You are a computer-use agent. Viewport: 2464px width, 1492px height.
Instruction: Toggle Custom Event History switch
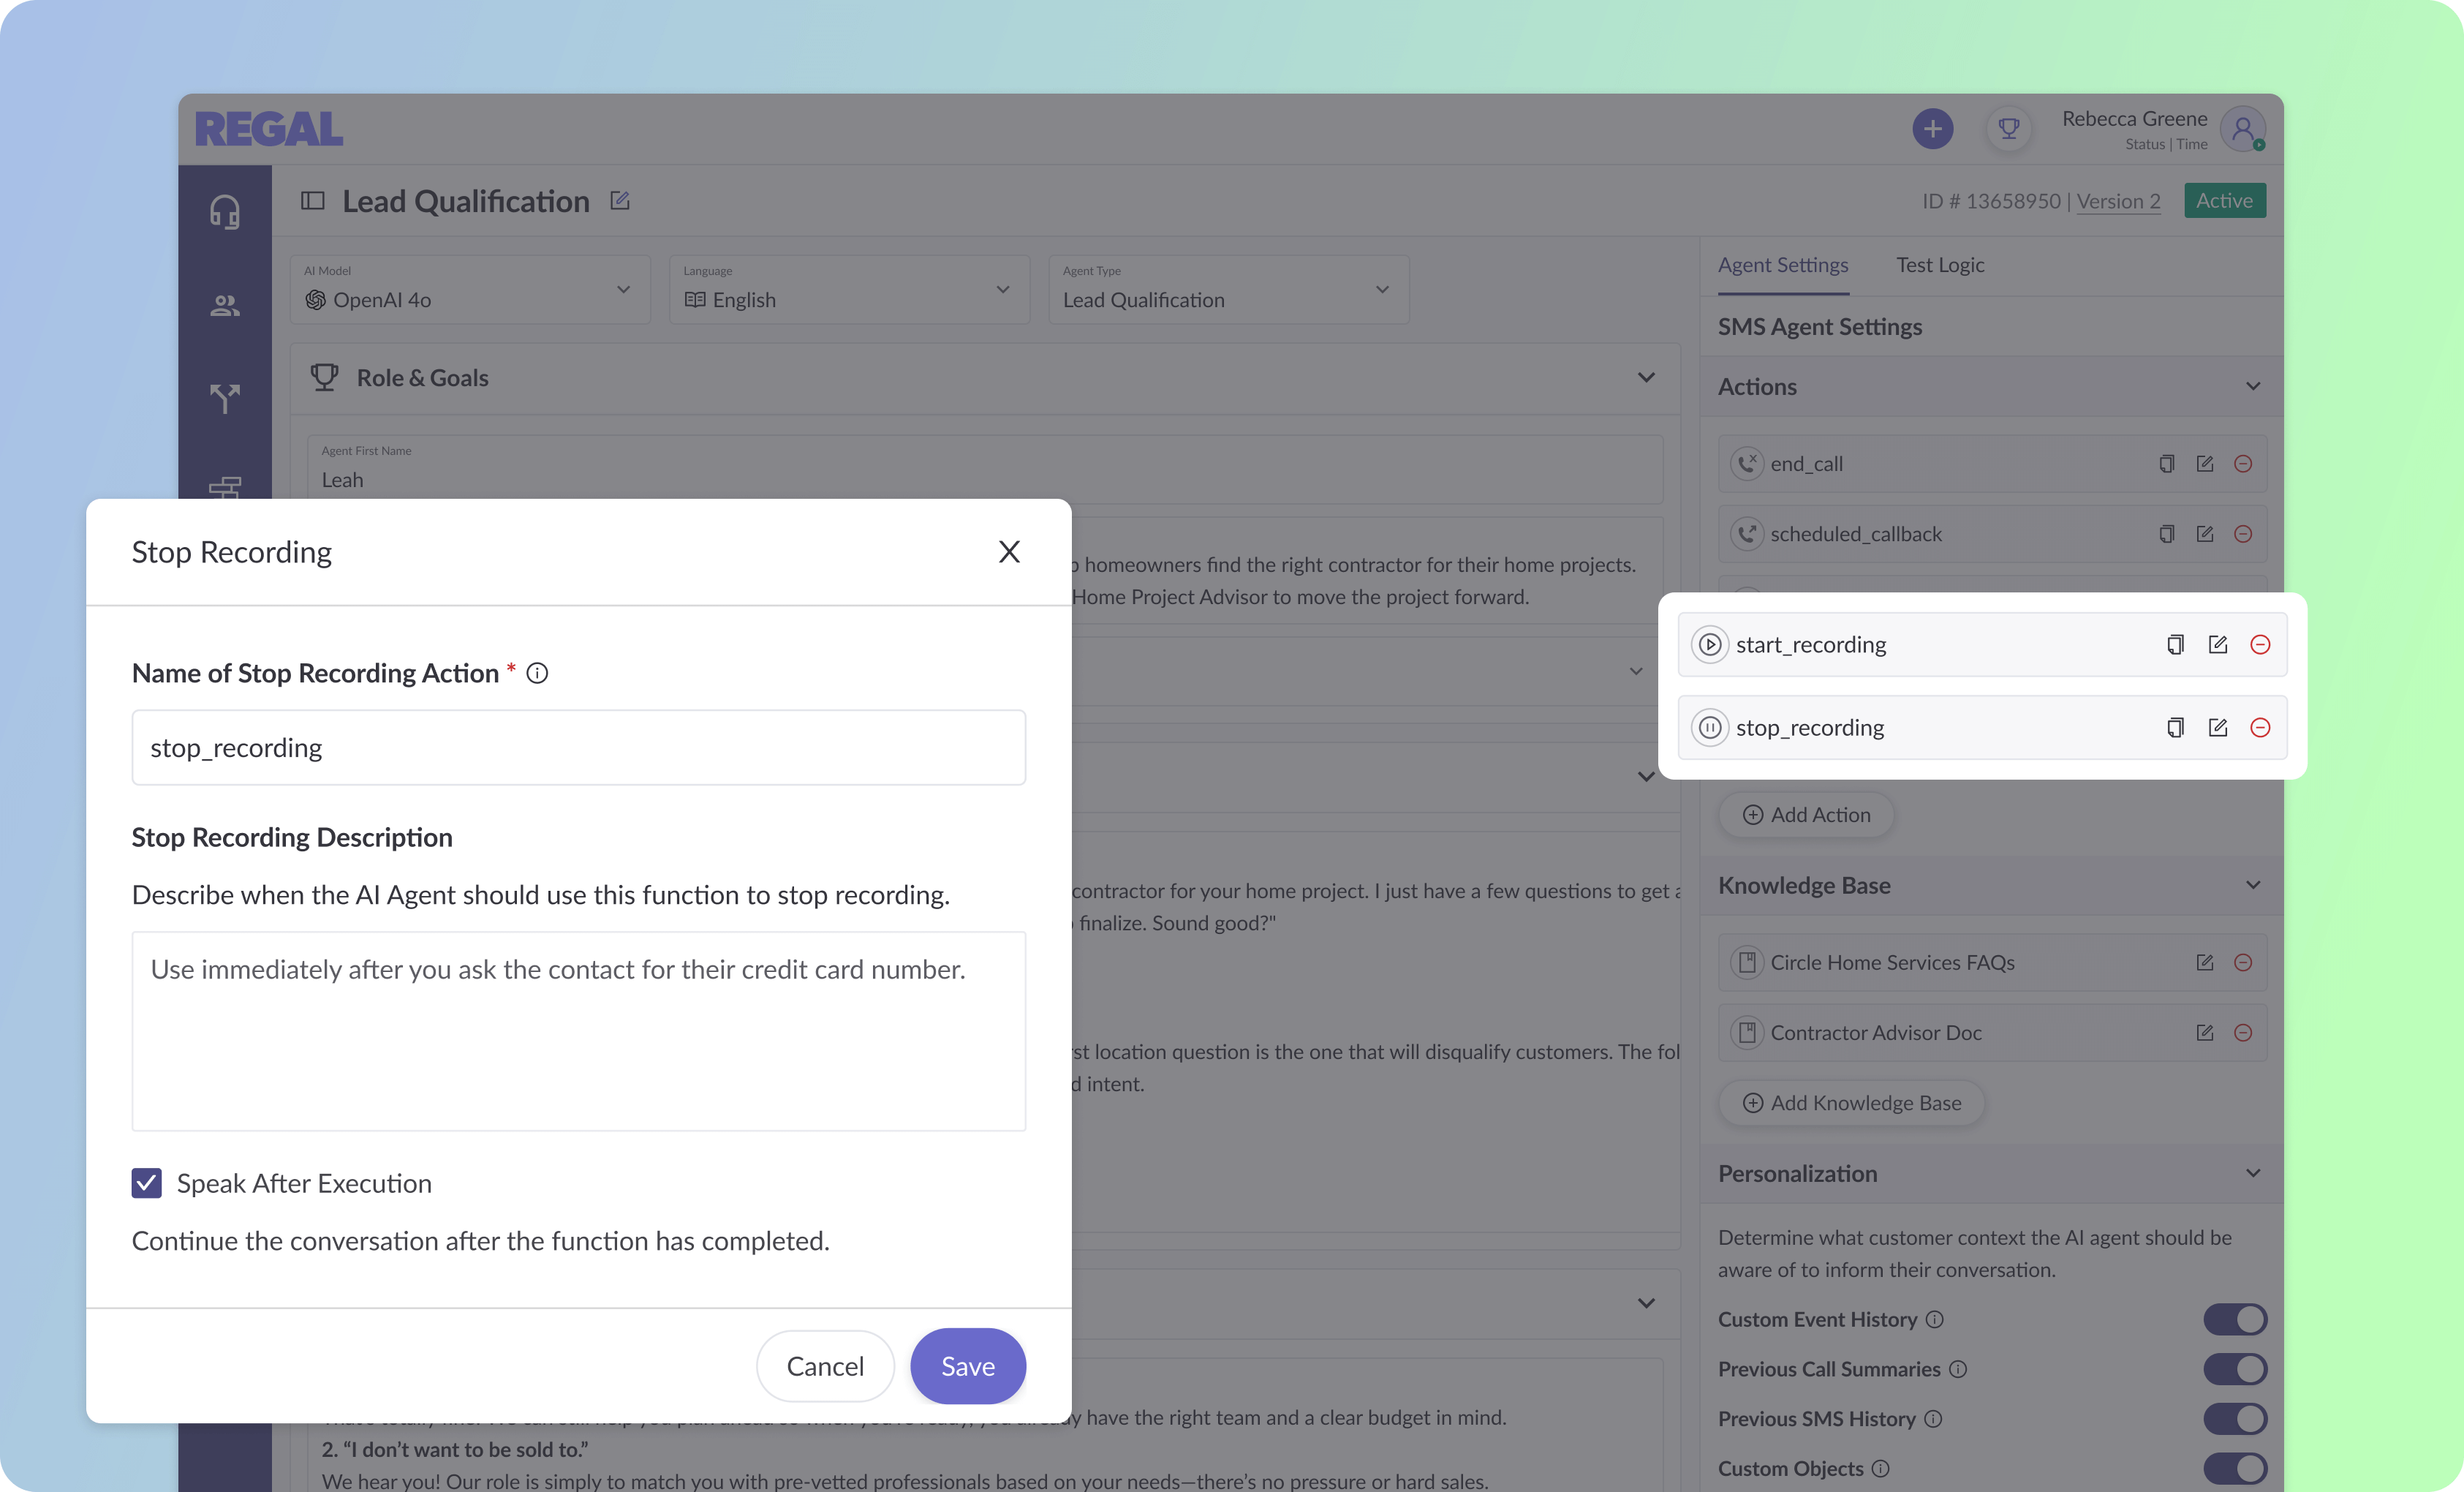(2235, 1320)
